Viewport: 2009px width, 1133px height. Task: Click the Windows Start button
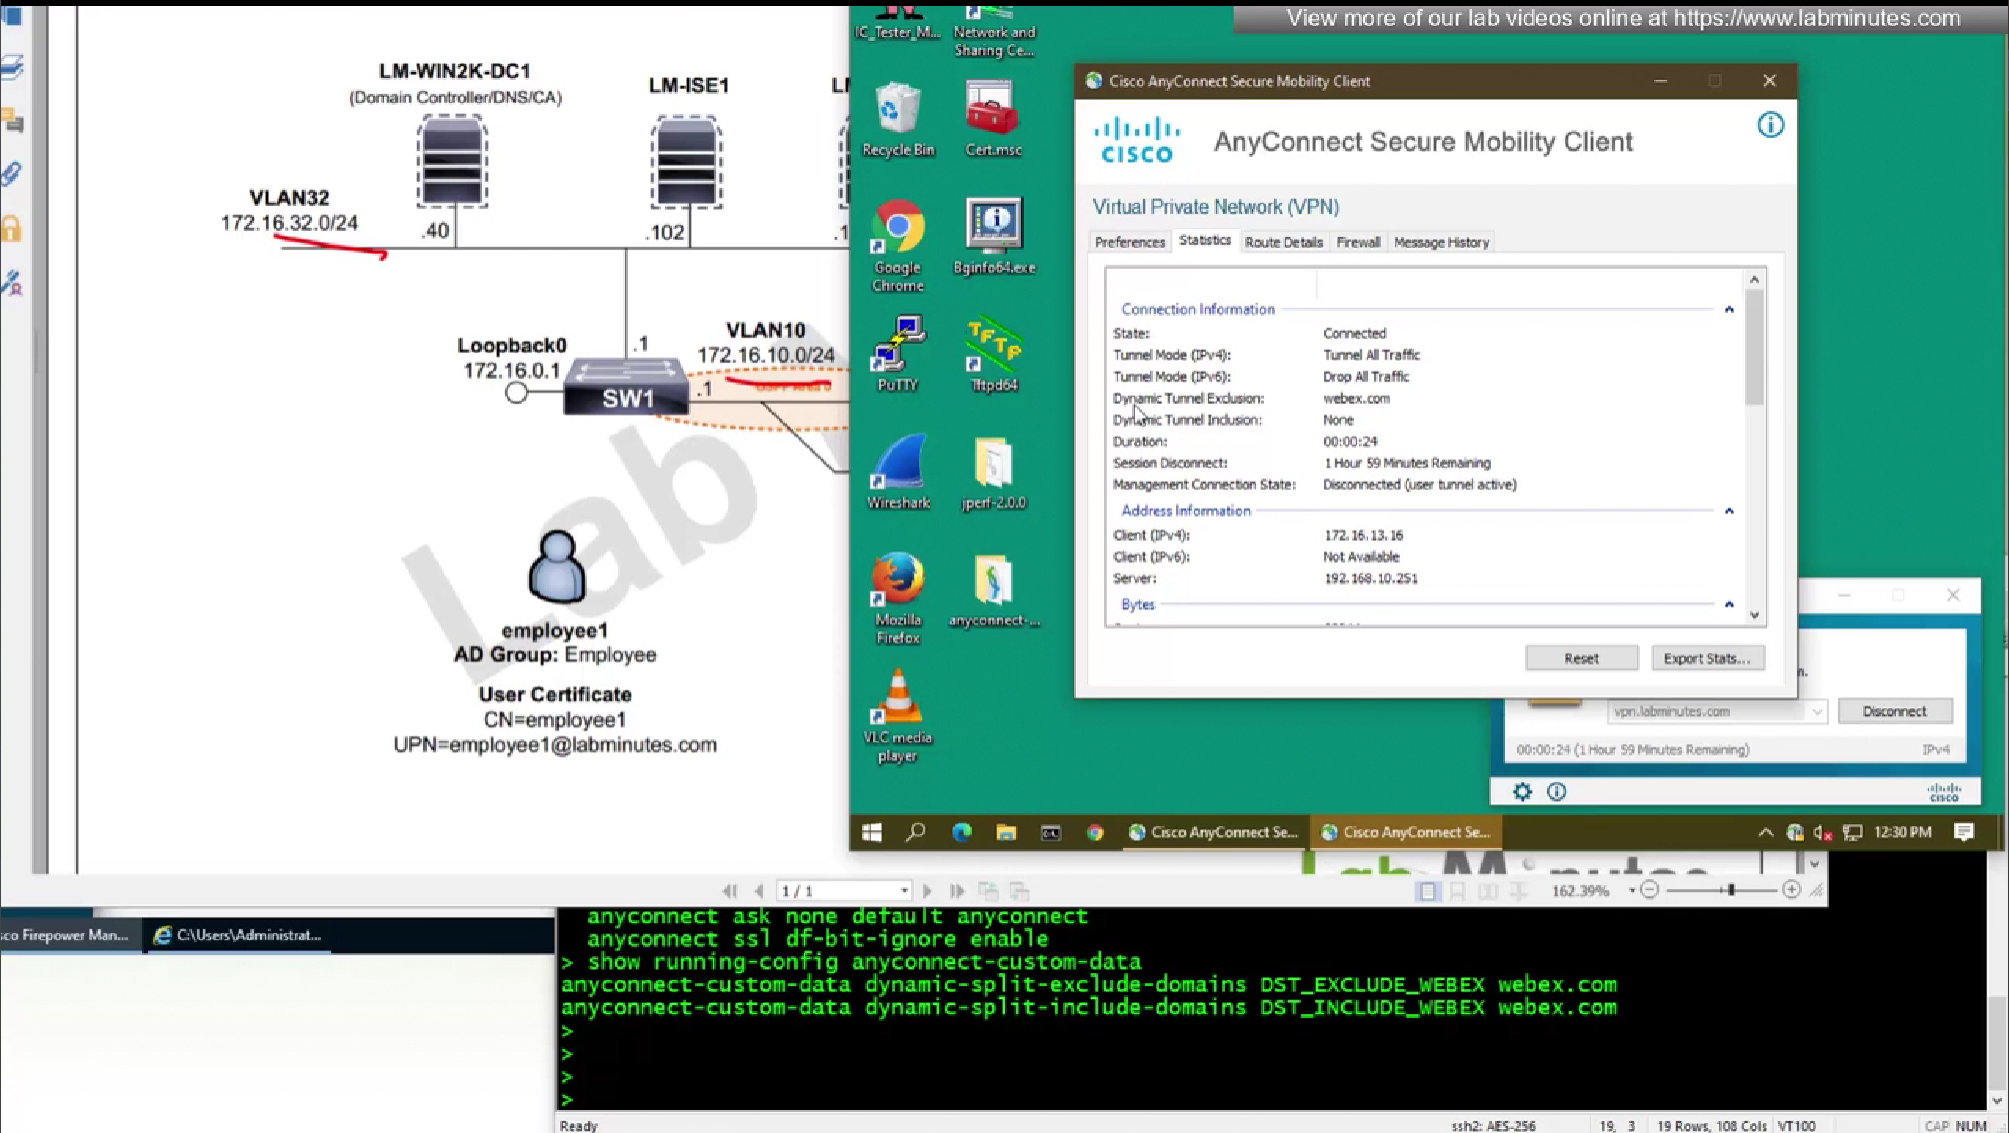click(872, 832)
